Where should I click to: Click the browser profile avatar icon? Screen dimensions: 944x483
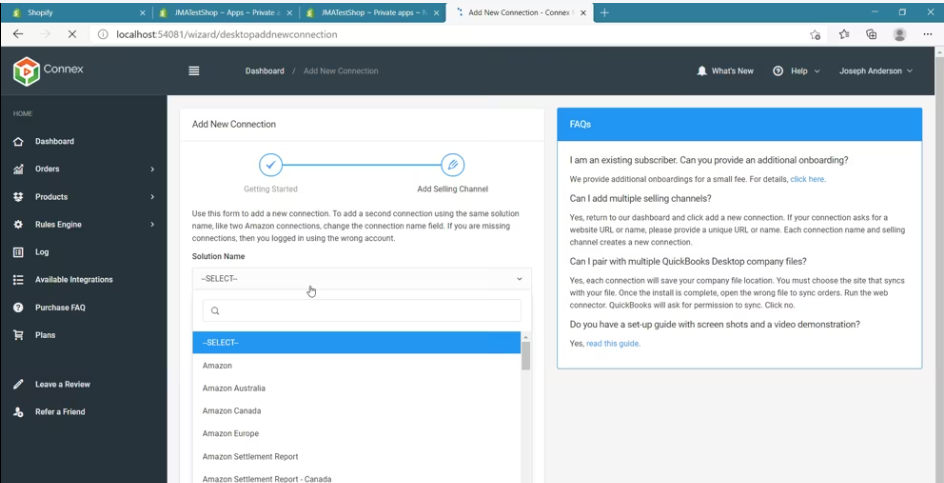tap(899, 34)
